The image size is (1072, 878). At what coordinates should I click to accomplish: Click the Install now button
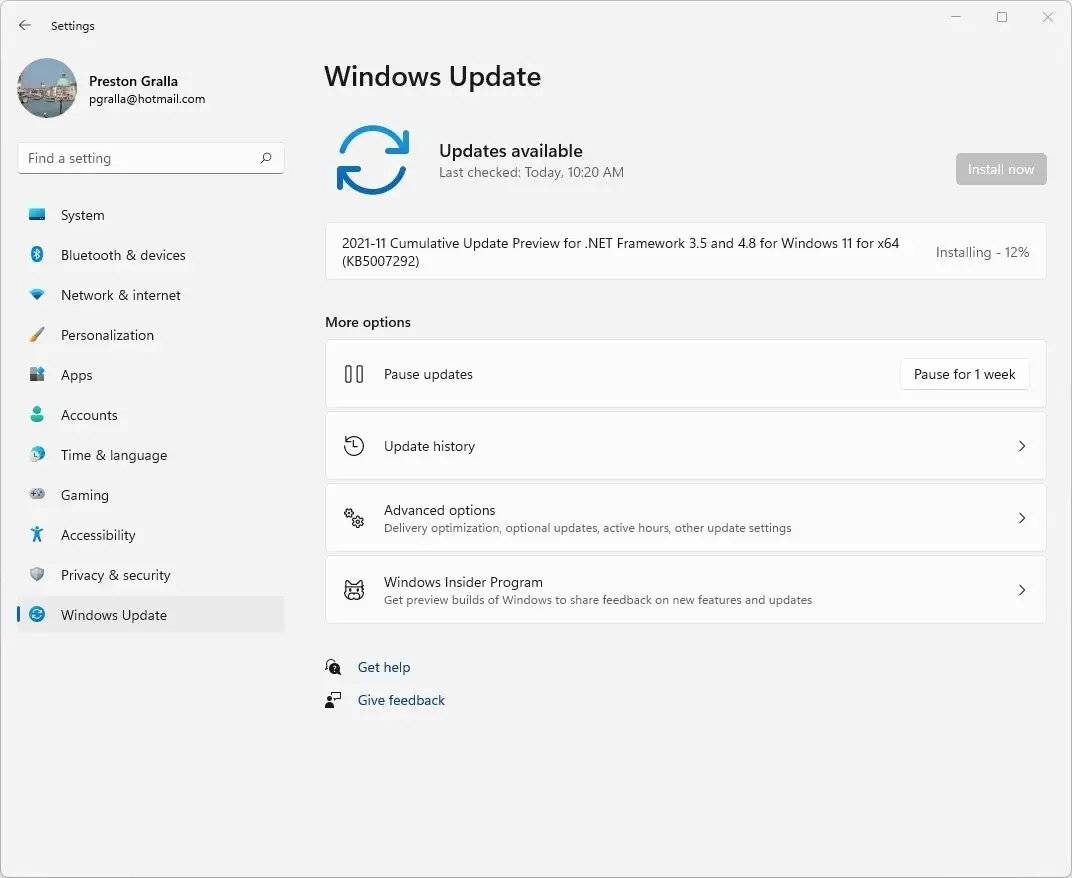[x=1001, y=169]
